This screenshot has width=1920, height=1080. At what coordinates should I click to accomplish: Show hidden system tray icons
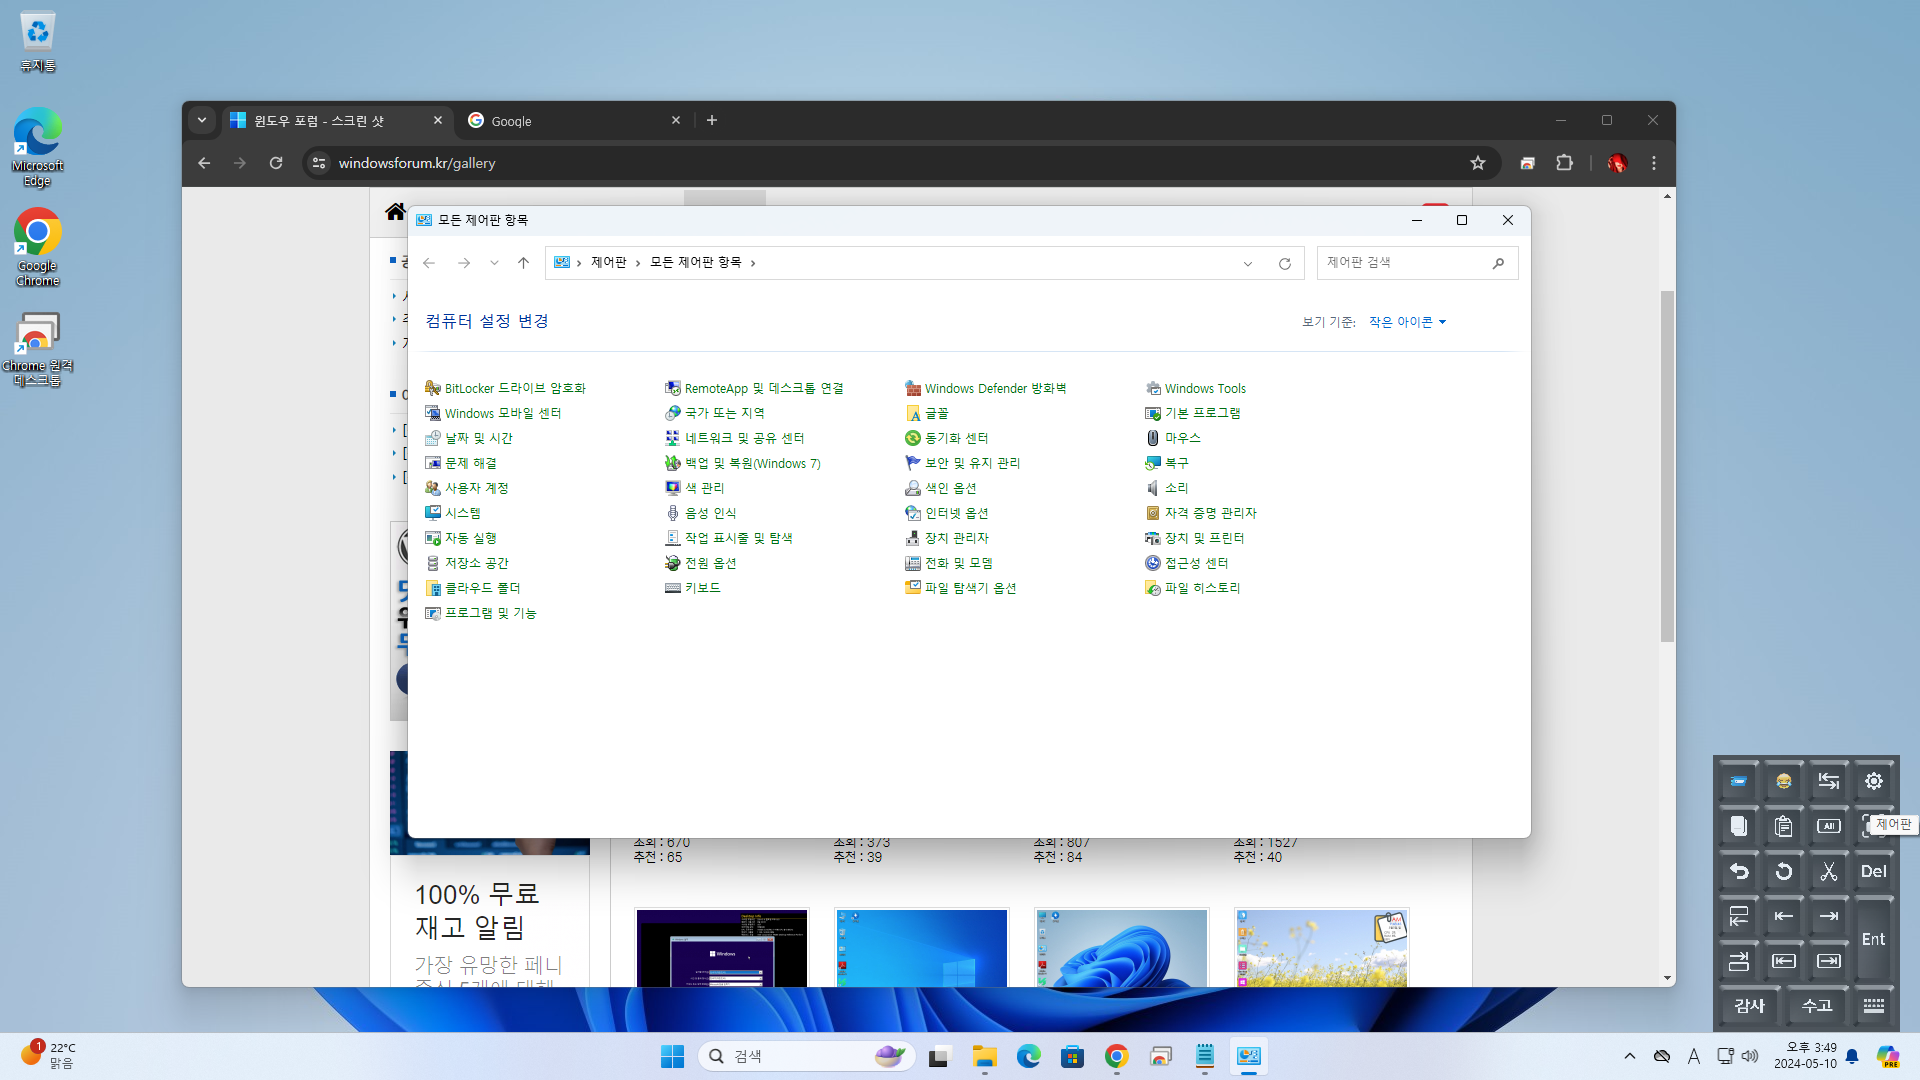[x=1630, y=1056]
